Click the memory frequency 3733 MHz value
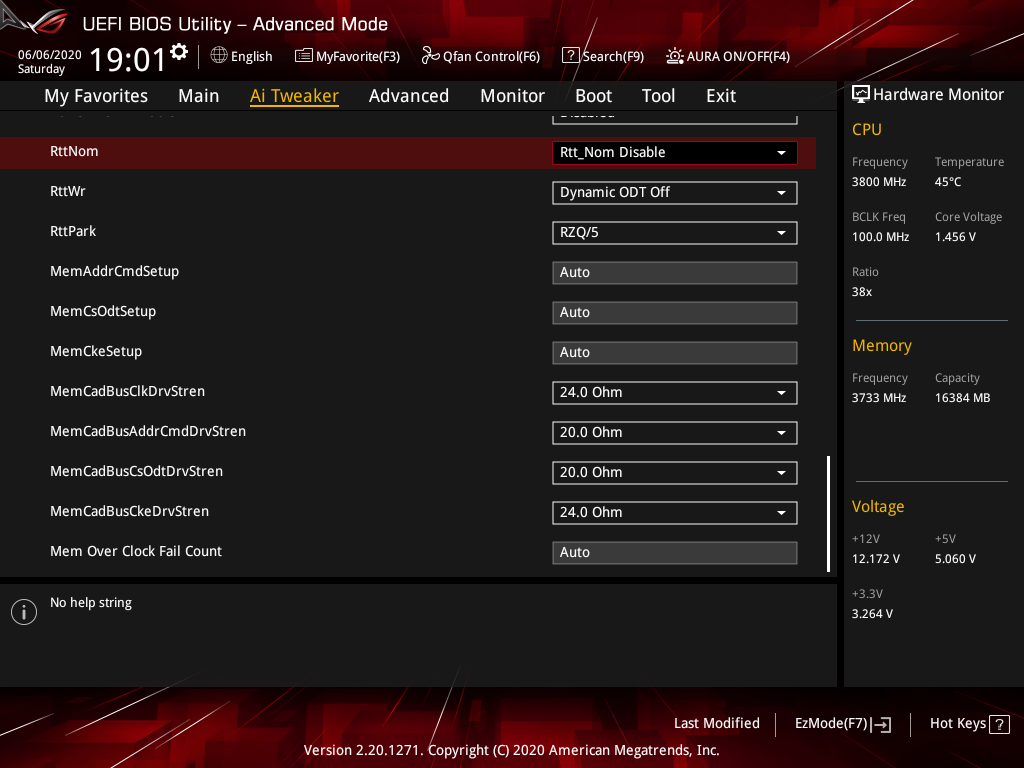 (879, 398)
